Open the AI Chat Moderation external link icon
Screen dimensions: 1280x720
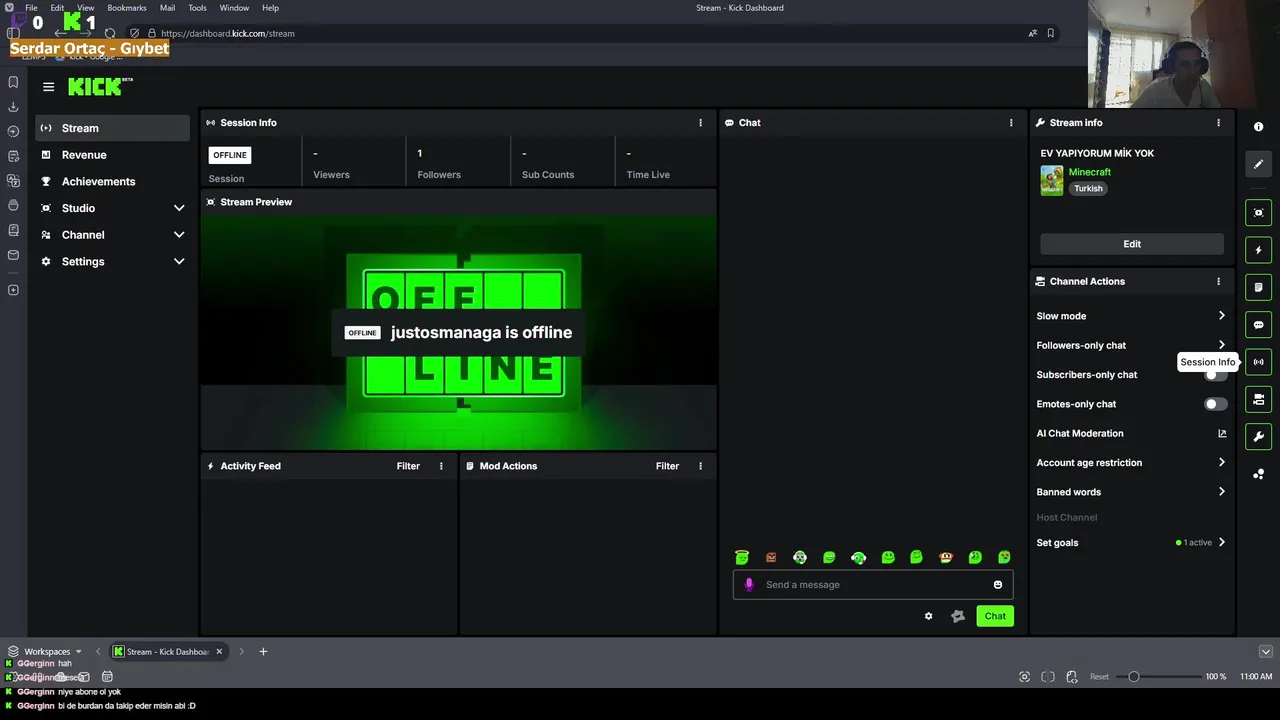click(1222, 433)
